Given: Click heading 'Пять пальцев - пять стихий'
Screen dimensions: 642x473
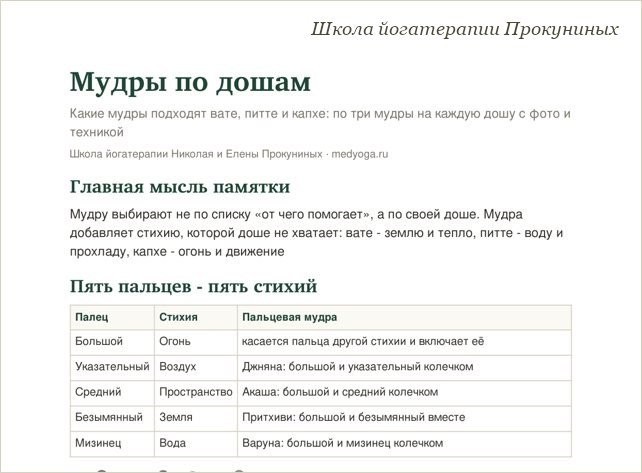Looking at the screenshot, I should [193, 286].
